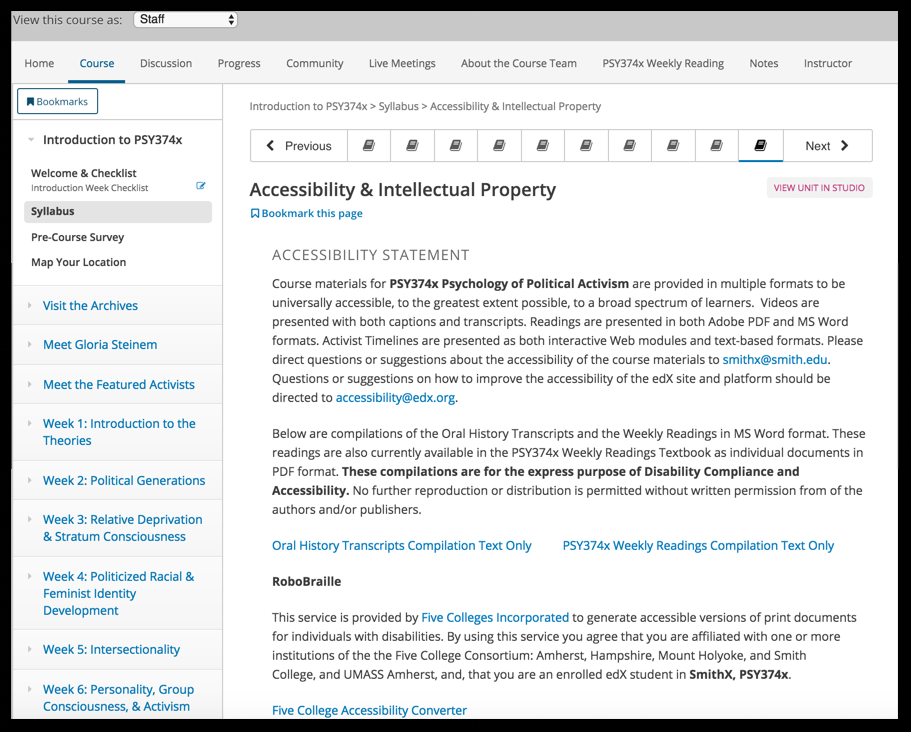Screen dimensions: 911x732
Task: Open the Community tab
Action: 314,63
